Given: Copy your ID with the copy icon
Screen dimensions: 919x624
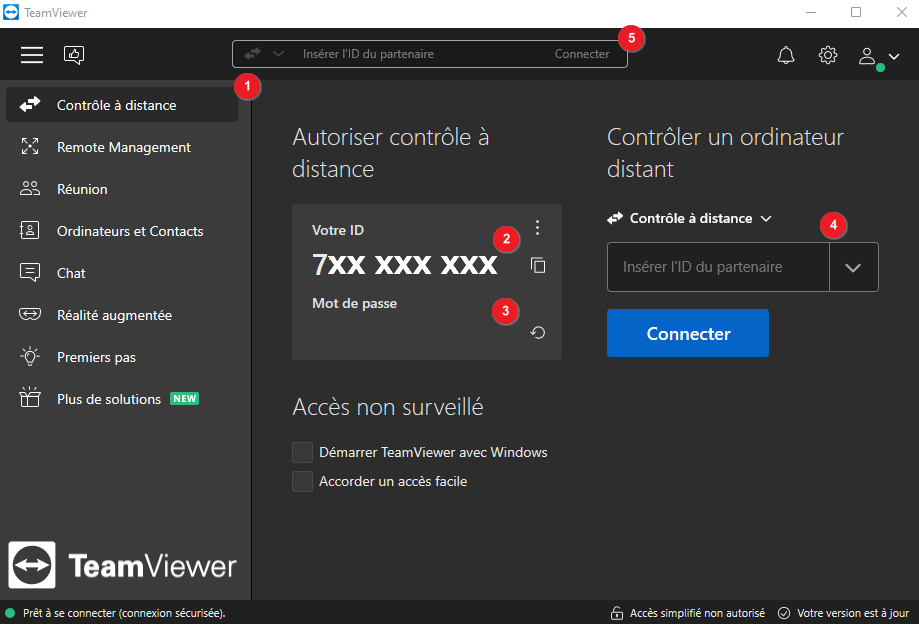Looking at the screenshot, I should coord(538,266).
